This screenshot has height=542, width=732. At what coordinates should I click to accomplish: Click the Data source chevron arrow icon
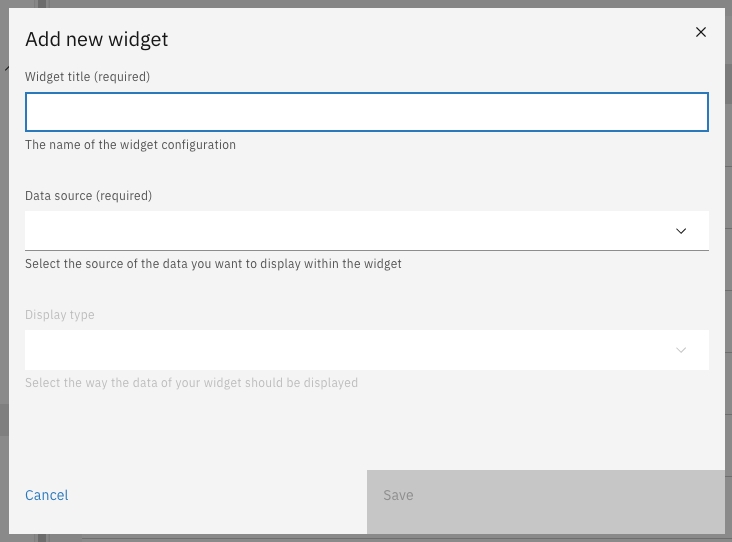tap(681, 231)
